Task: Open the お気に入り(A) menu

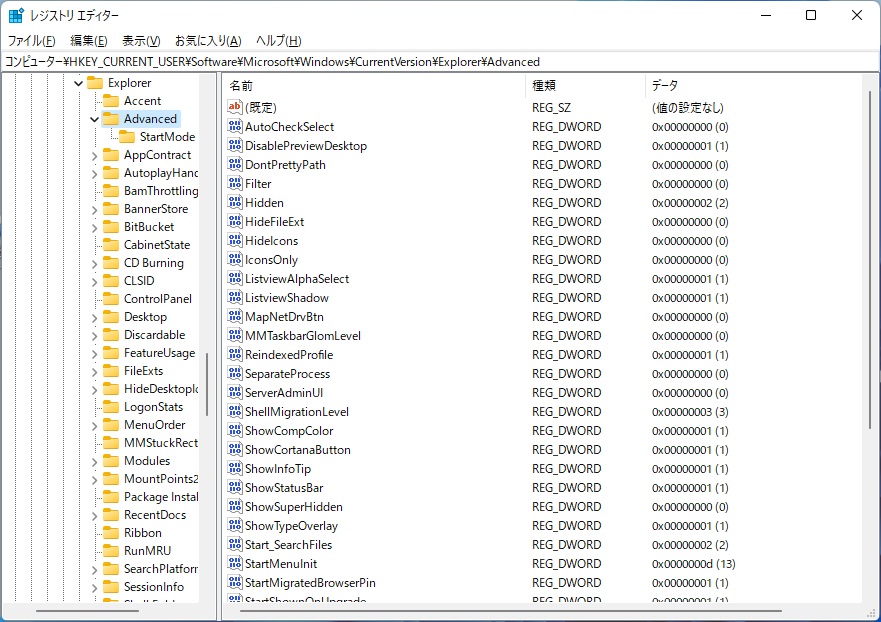Action: tap(208, 40)
